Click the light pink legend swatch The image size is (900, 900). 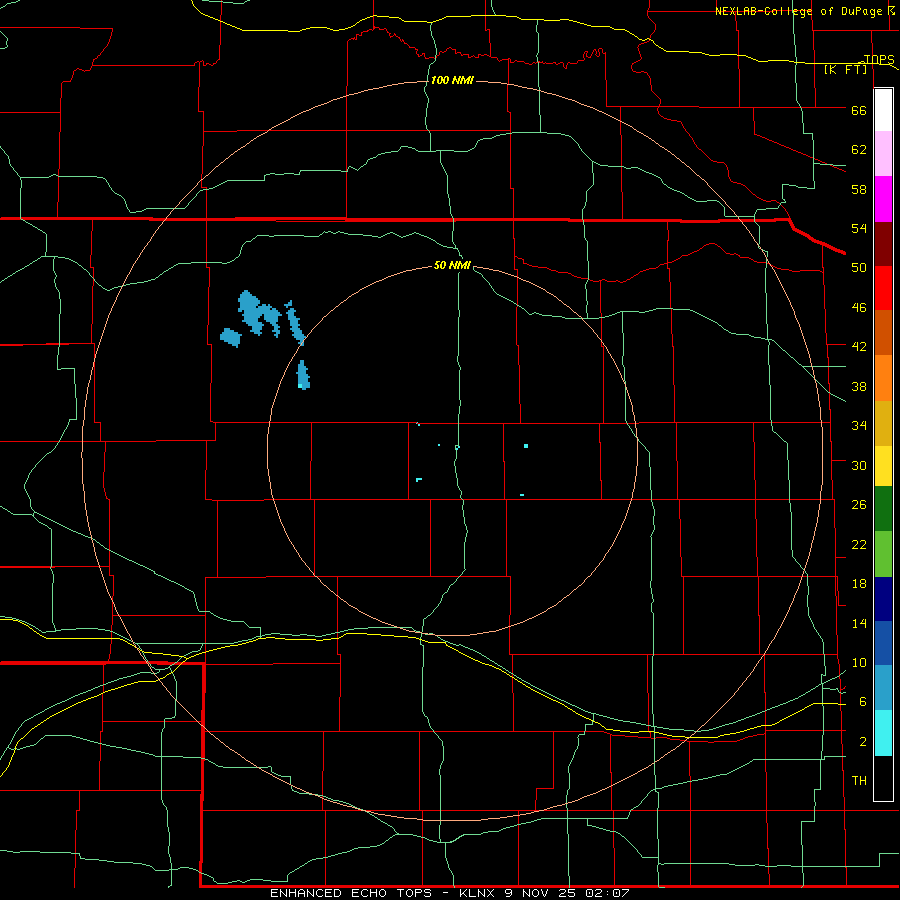click(x=883, y=154)
